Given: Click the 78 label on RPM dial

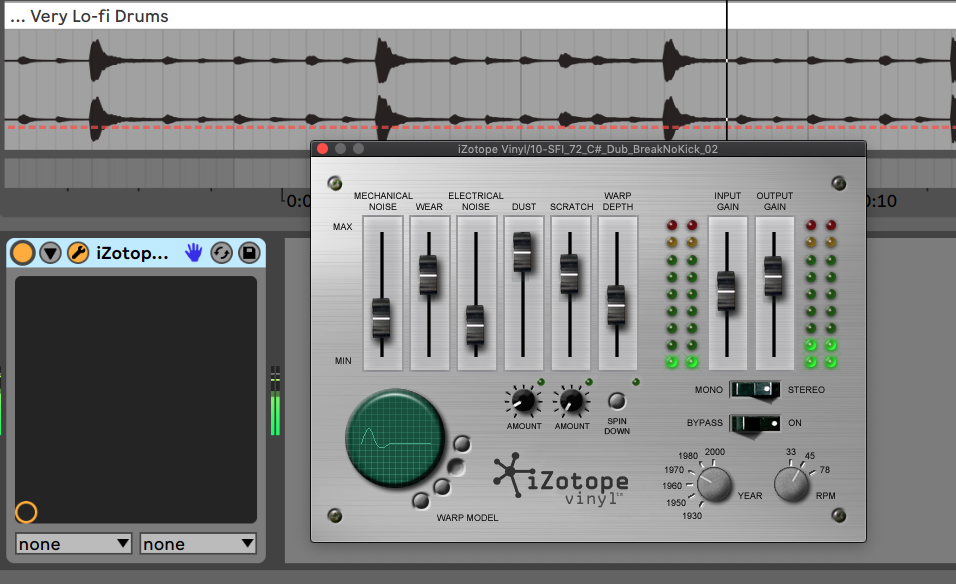Looking at the screenshot, I should tap(824, 469).
